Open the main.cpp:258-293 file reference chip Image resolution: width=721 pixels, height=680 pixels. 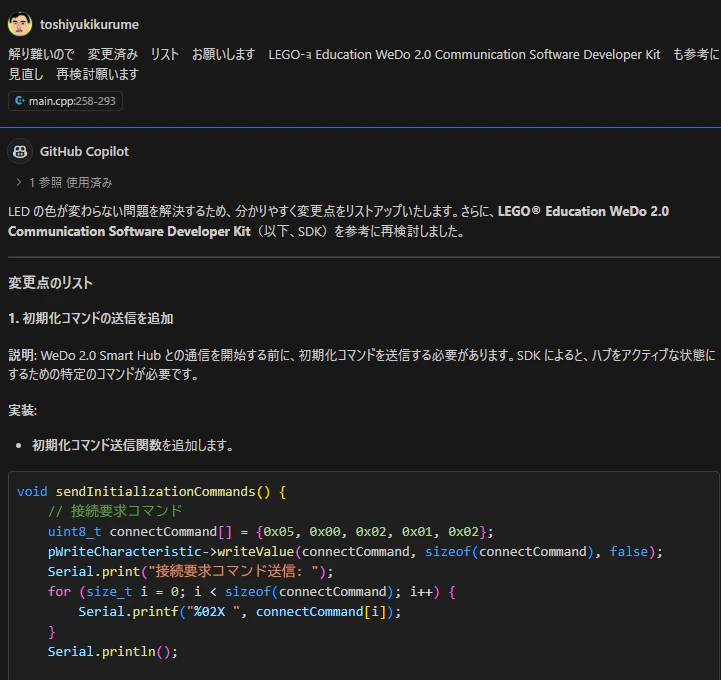[65, 101]
